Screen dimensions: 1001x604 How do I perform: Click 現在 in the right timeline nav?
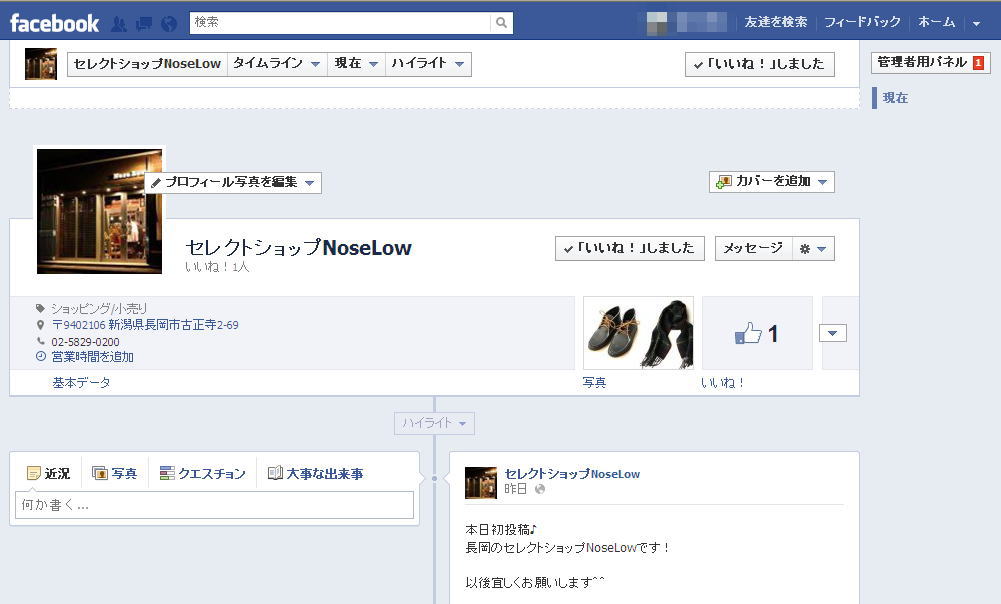895,98
